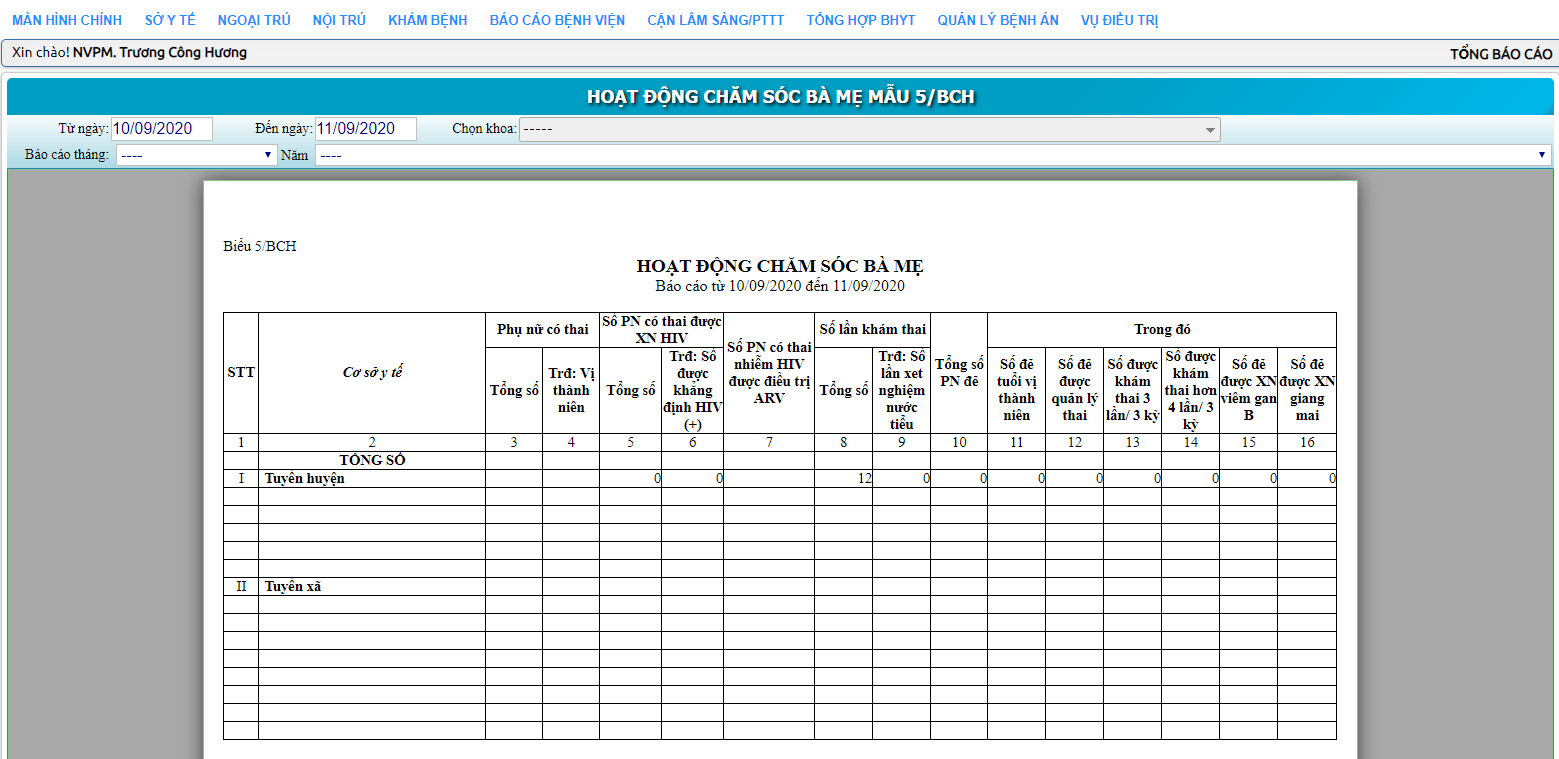This screenshot has height=759, width=1559.
Task: Click 'Biểu 5/BCH' label in report
Action: coord(260,247)
